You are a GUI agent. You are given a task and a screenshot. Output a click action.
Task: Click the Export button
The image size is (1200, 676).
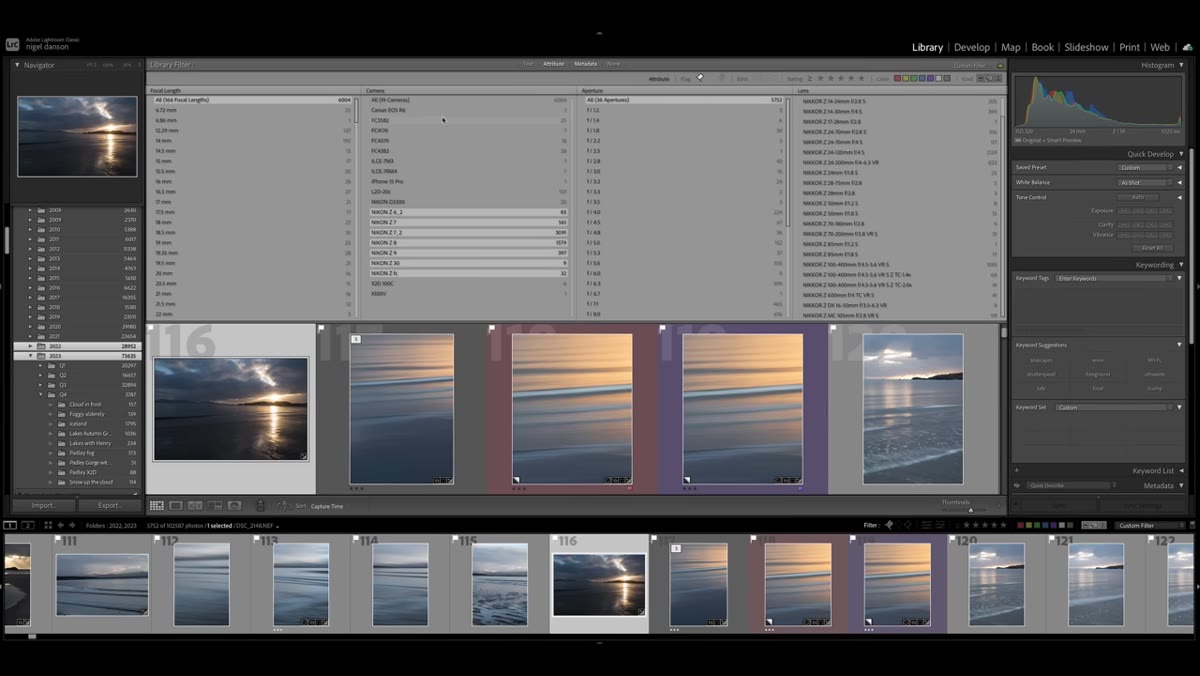[x=110, y=506]
